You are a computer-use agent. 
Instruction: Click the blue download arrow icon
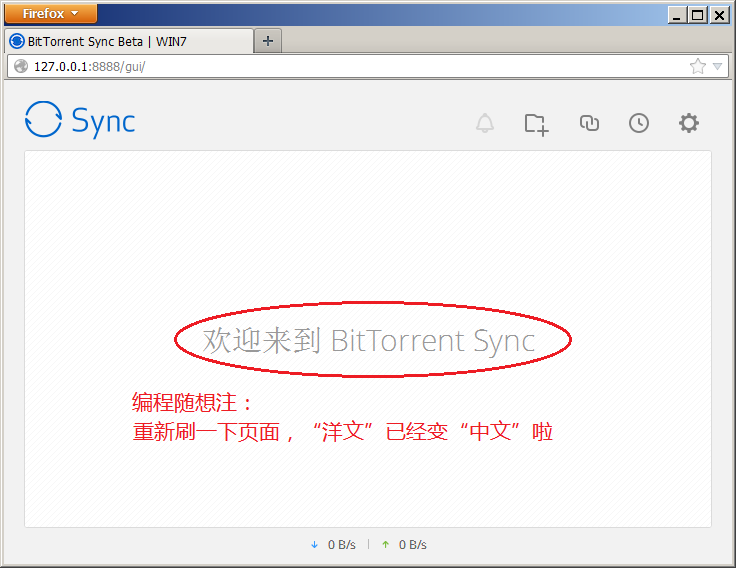pos(314,545)
